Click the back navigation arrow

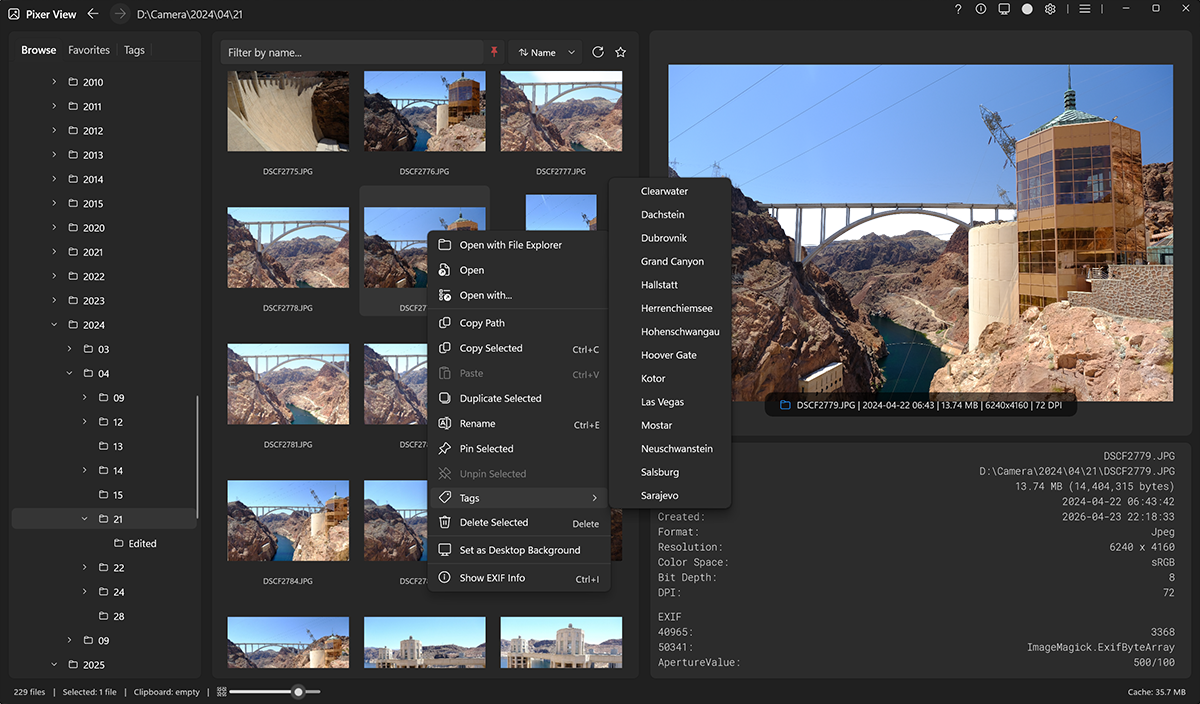coord(92,14)
